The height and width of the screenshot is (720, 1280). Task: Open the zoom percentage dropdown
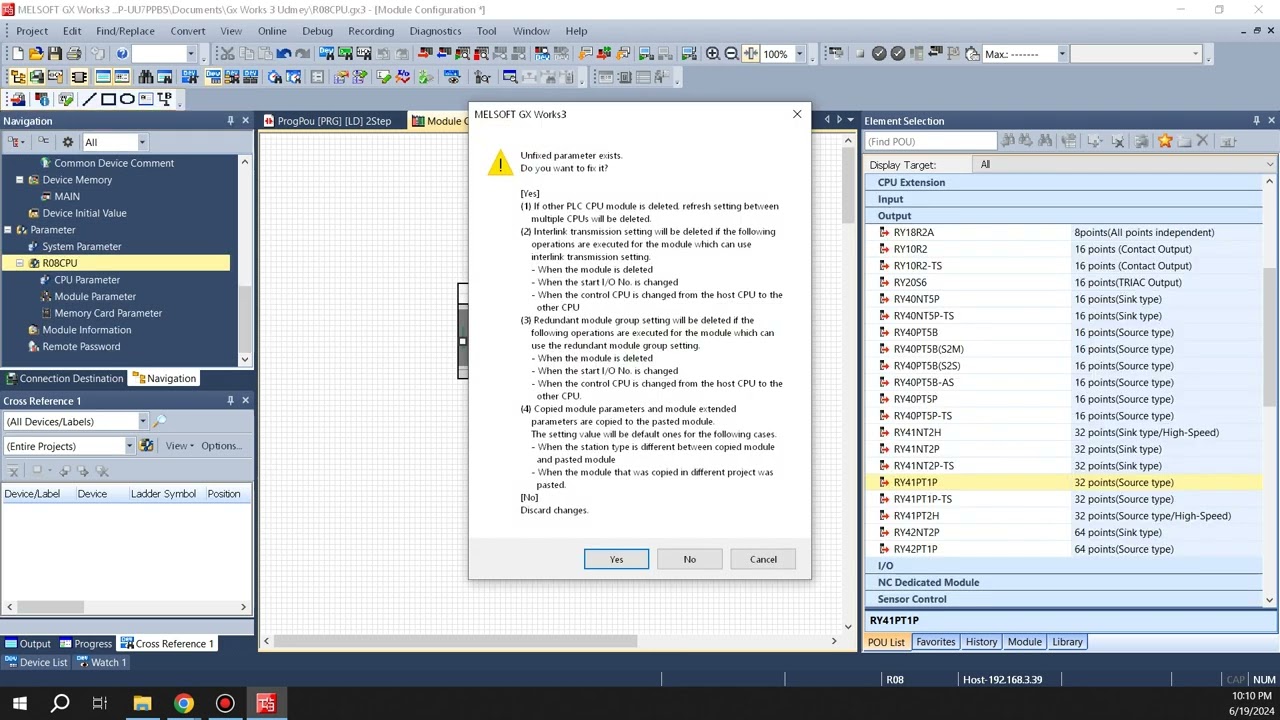pyautogui.click(x=799, y=54)
